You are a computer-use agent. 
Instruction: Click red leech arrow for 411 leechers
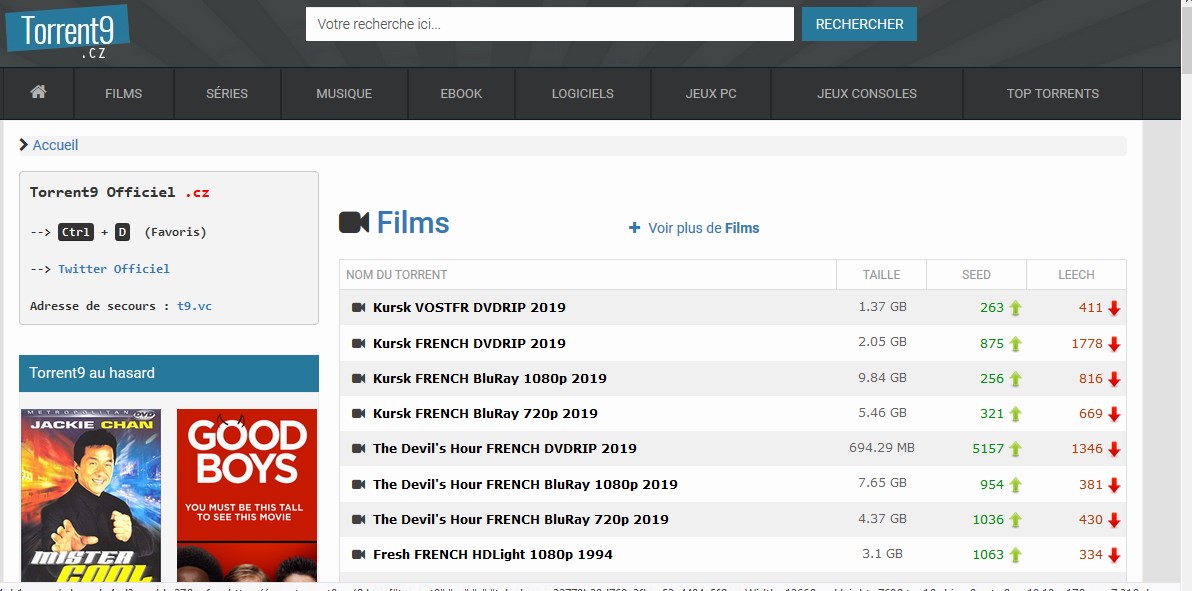pyautogui.click(x=1114, y=308)
